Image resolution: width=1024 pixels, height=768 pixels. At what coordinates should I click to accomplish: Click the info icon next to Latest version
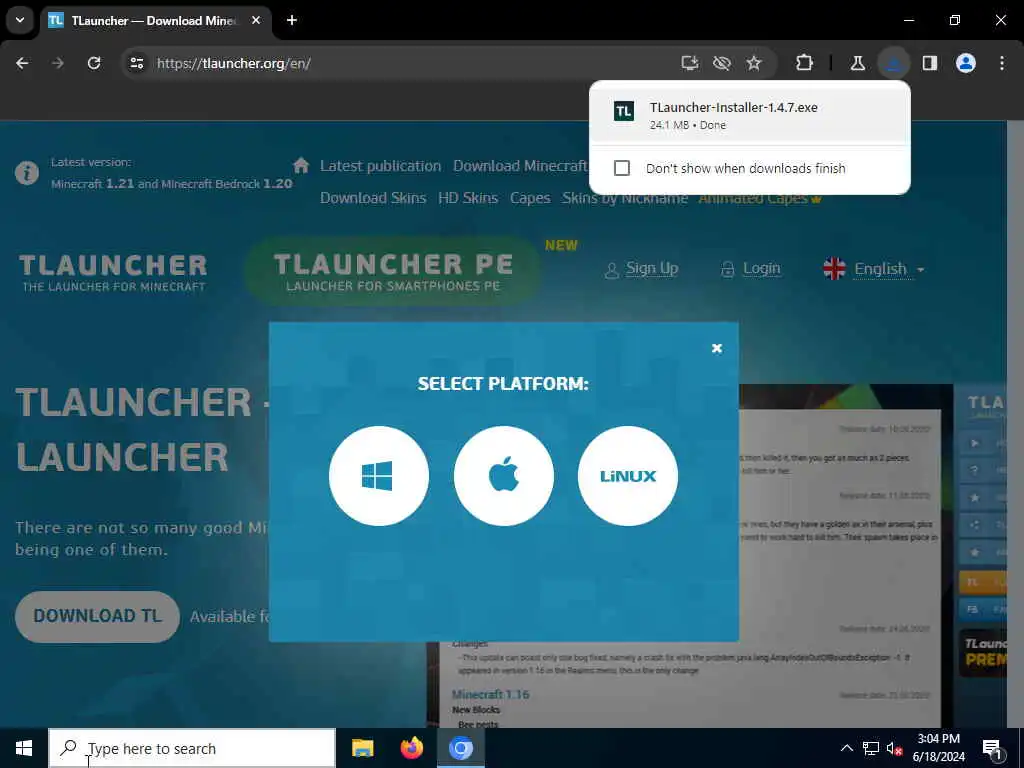tap(27, 173)
